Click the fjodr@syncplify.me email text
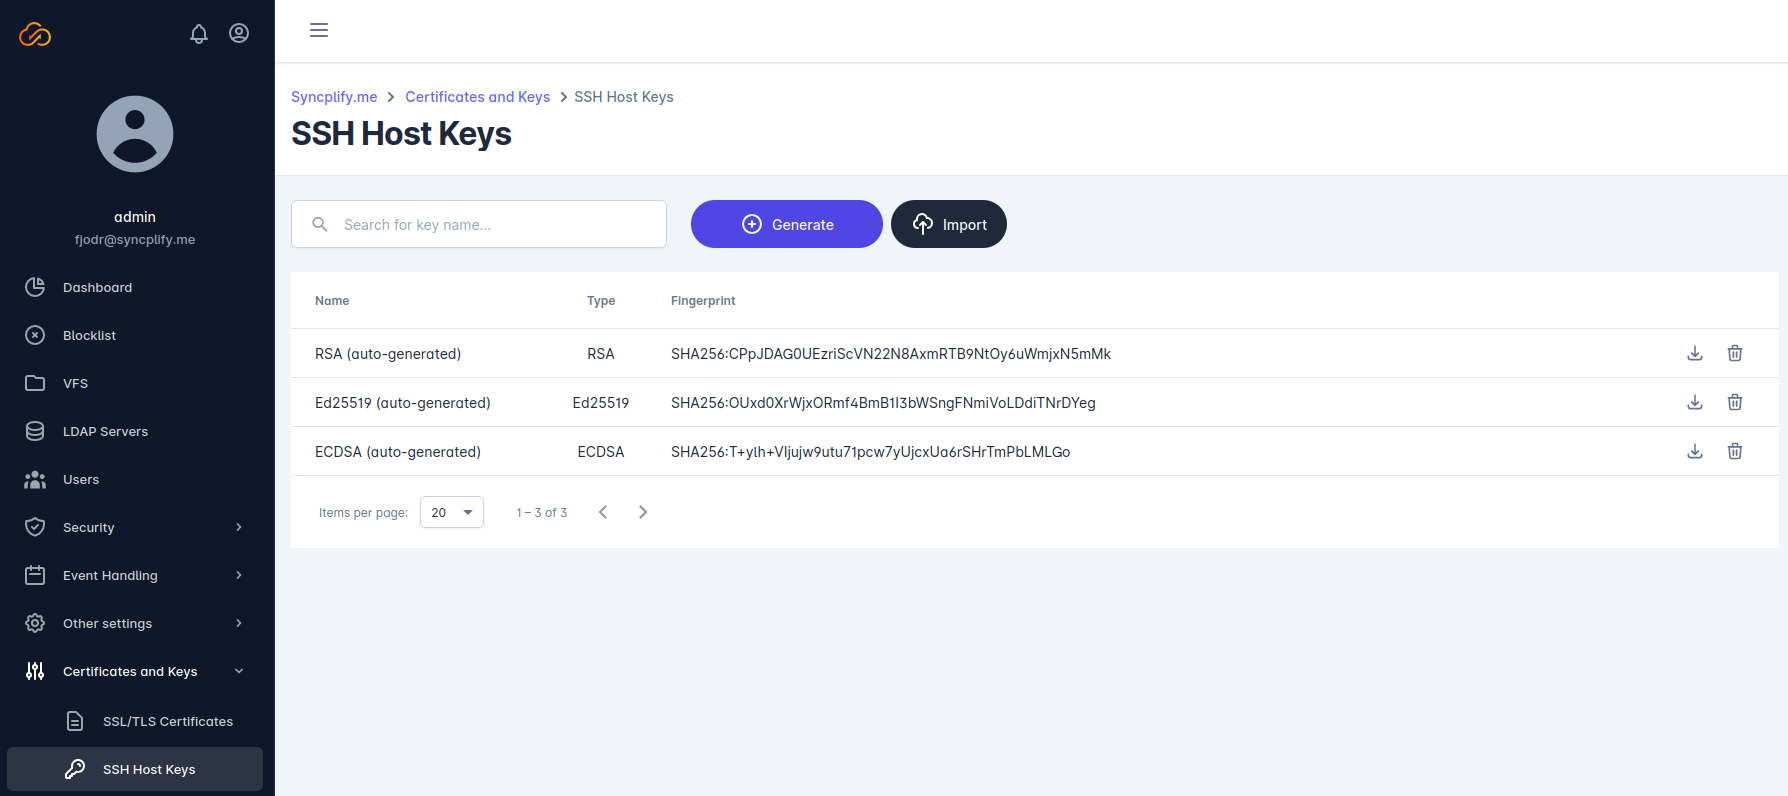1788x796 pixels. [x=135, y=240]
